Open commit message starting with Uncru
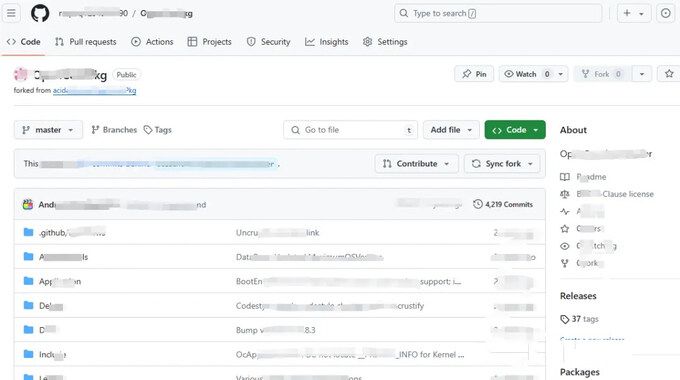680x380 pixels. pyautogui.click(x=278, y=233)
